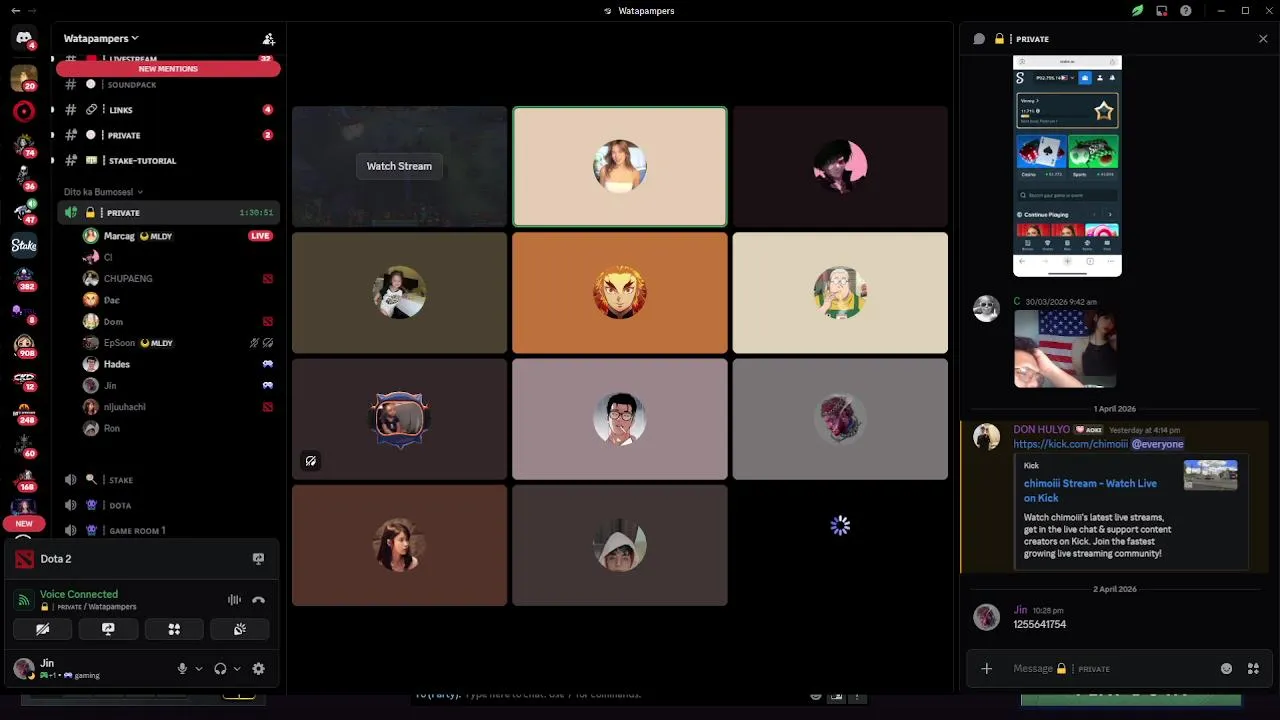Viewport: 1280px width, 720px height.
Task: Open the soundboard from voice panel
Action: [240, 629]
